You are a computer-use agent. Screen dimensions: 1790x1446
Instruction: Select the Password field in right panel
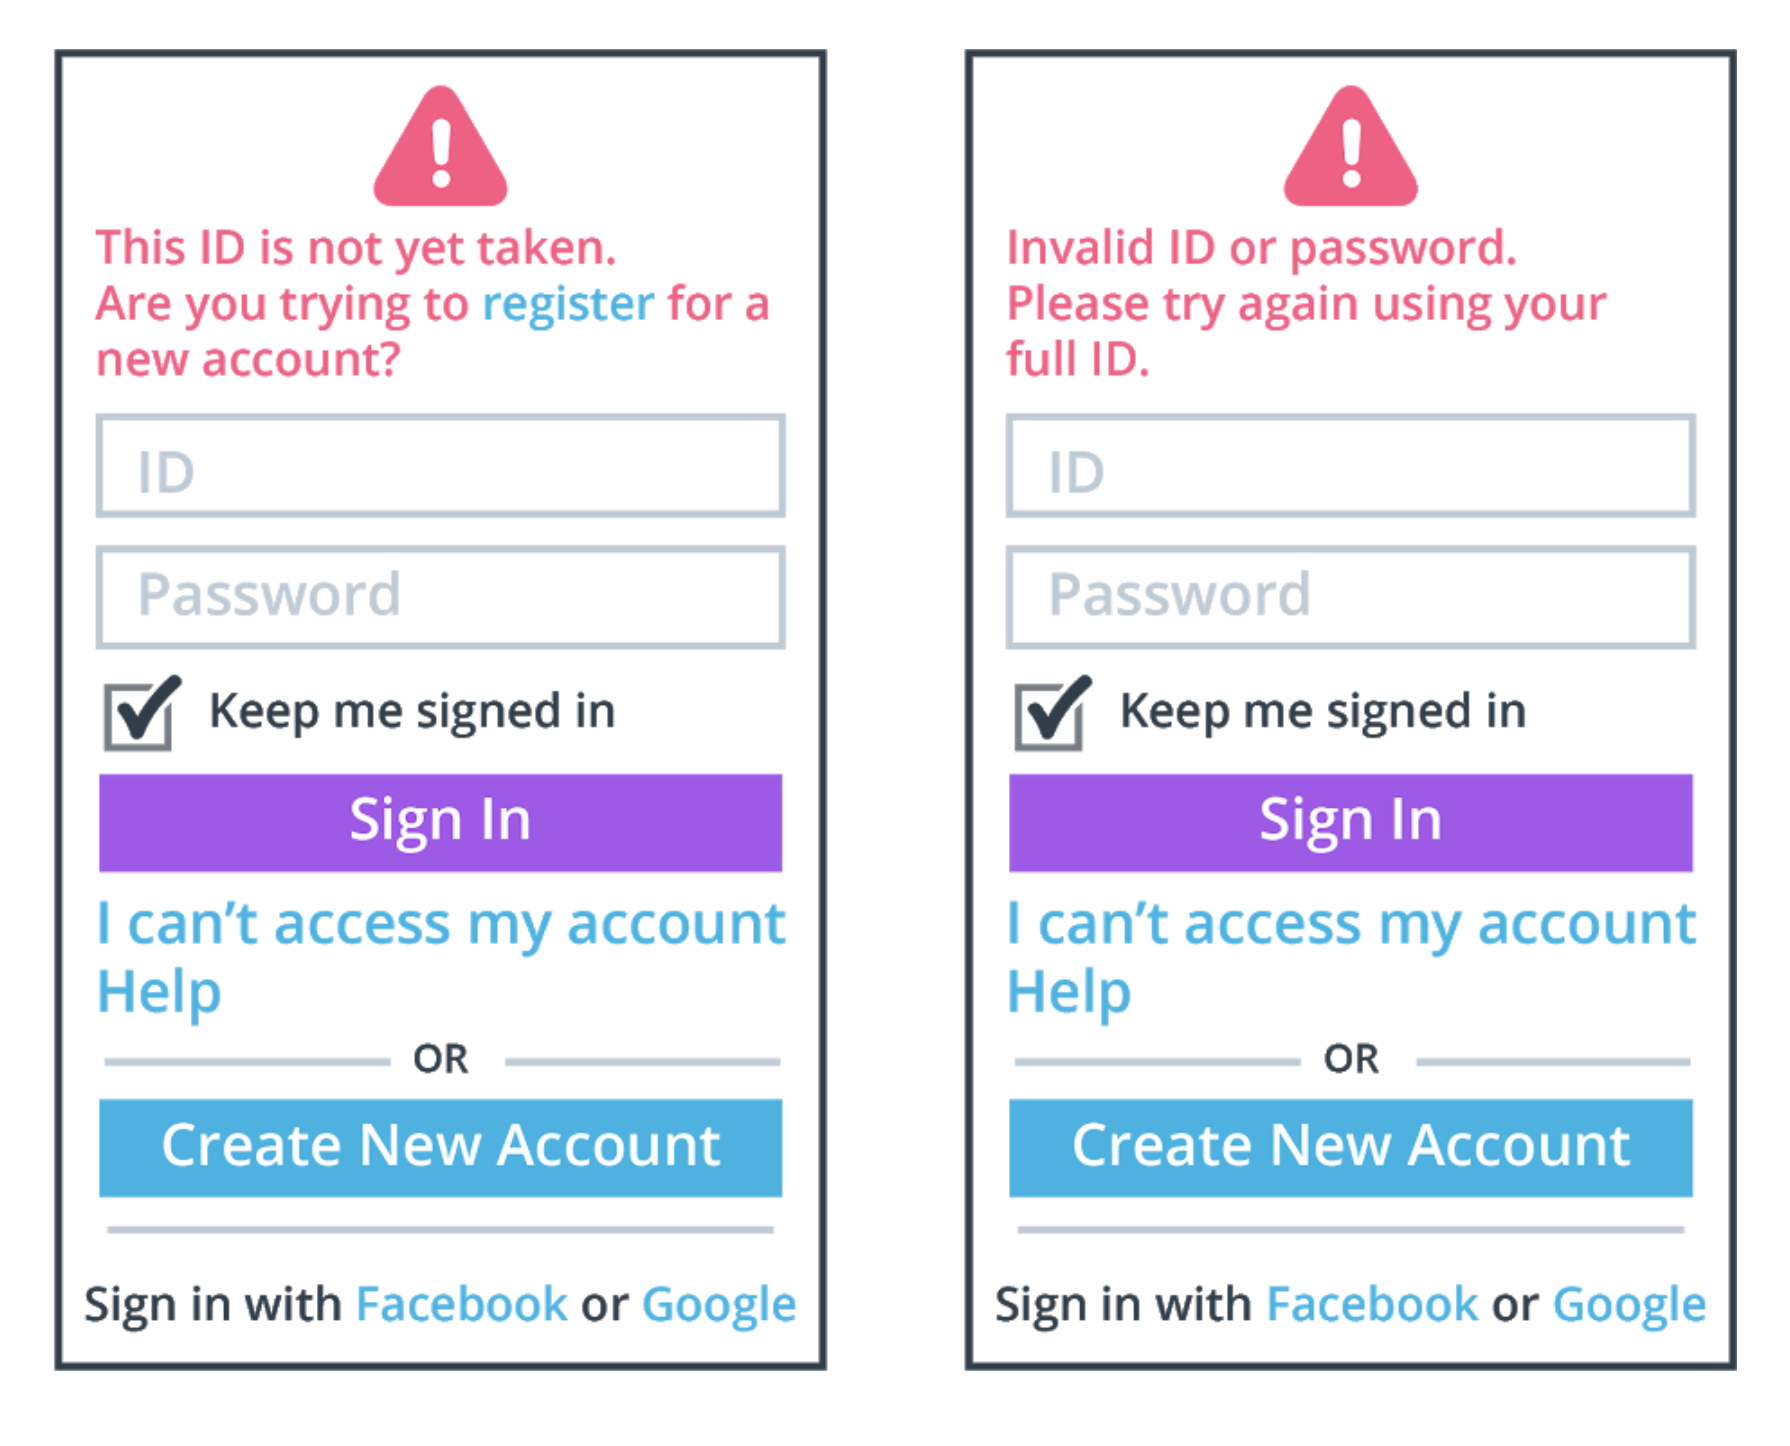click(x=1350, y=597)
